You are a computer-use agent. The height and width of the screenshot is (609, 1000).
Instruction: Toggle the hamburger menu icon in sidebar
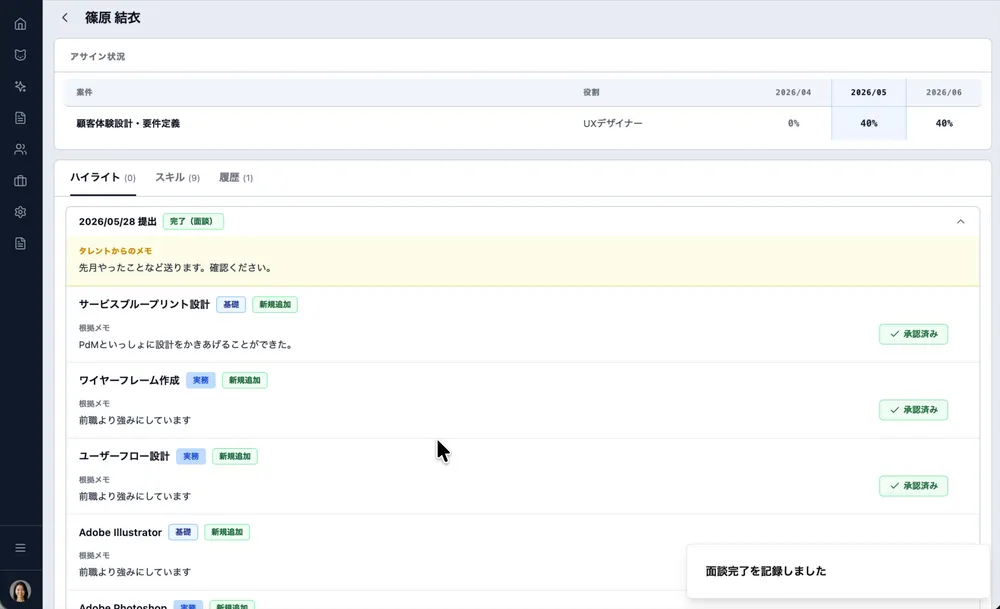20,548
